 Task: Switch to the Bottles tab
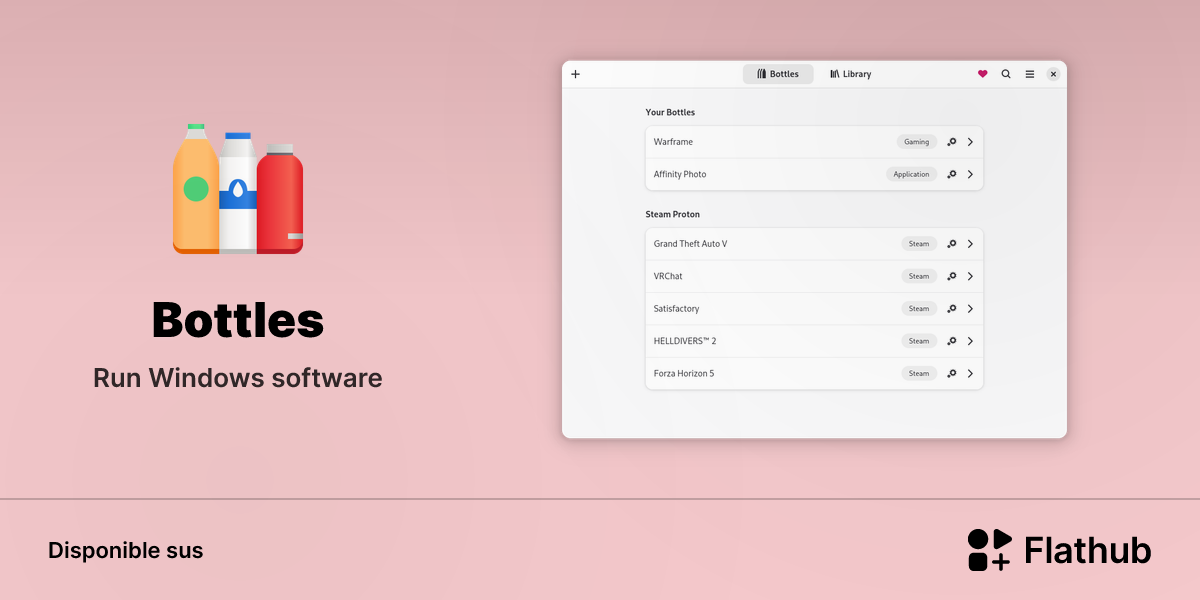pyautogui.click(x=778, y=74)
